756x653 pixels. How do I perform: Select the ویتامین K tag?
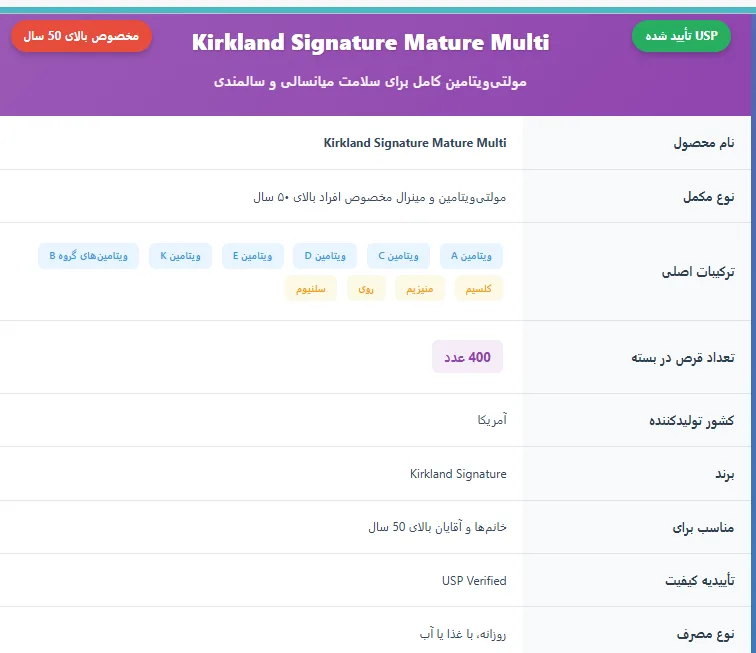pyautogui.click(x=180, y=256)
